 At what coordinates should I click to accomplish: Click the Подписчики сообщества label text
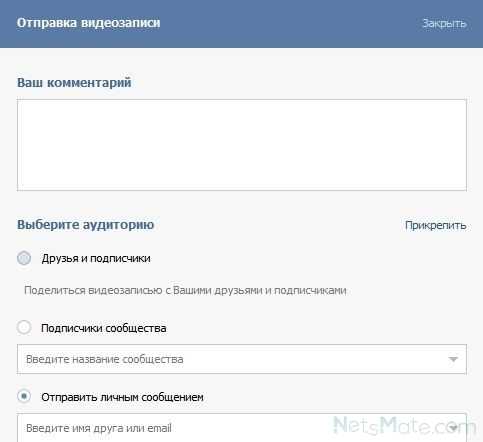pos(104,328)
